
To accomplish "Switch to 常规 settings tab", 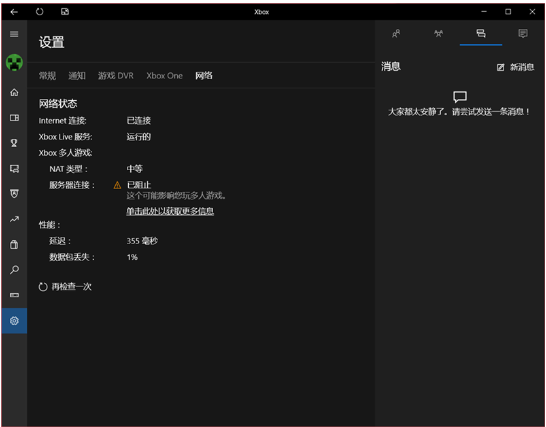I will (x=47, y=76).
